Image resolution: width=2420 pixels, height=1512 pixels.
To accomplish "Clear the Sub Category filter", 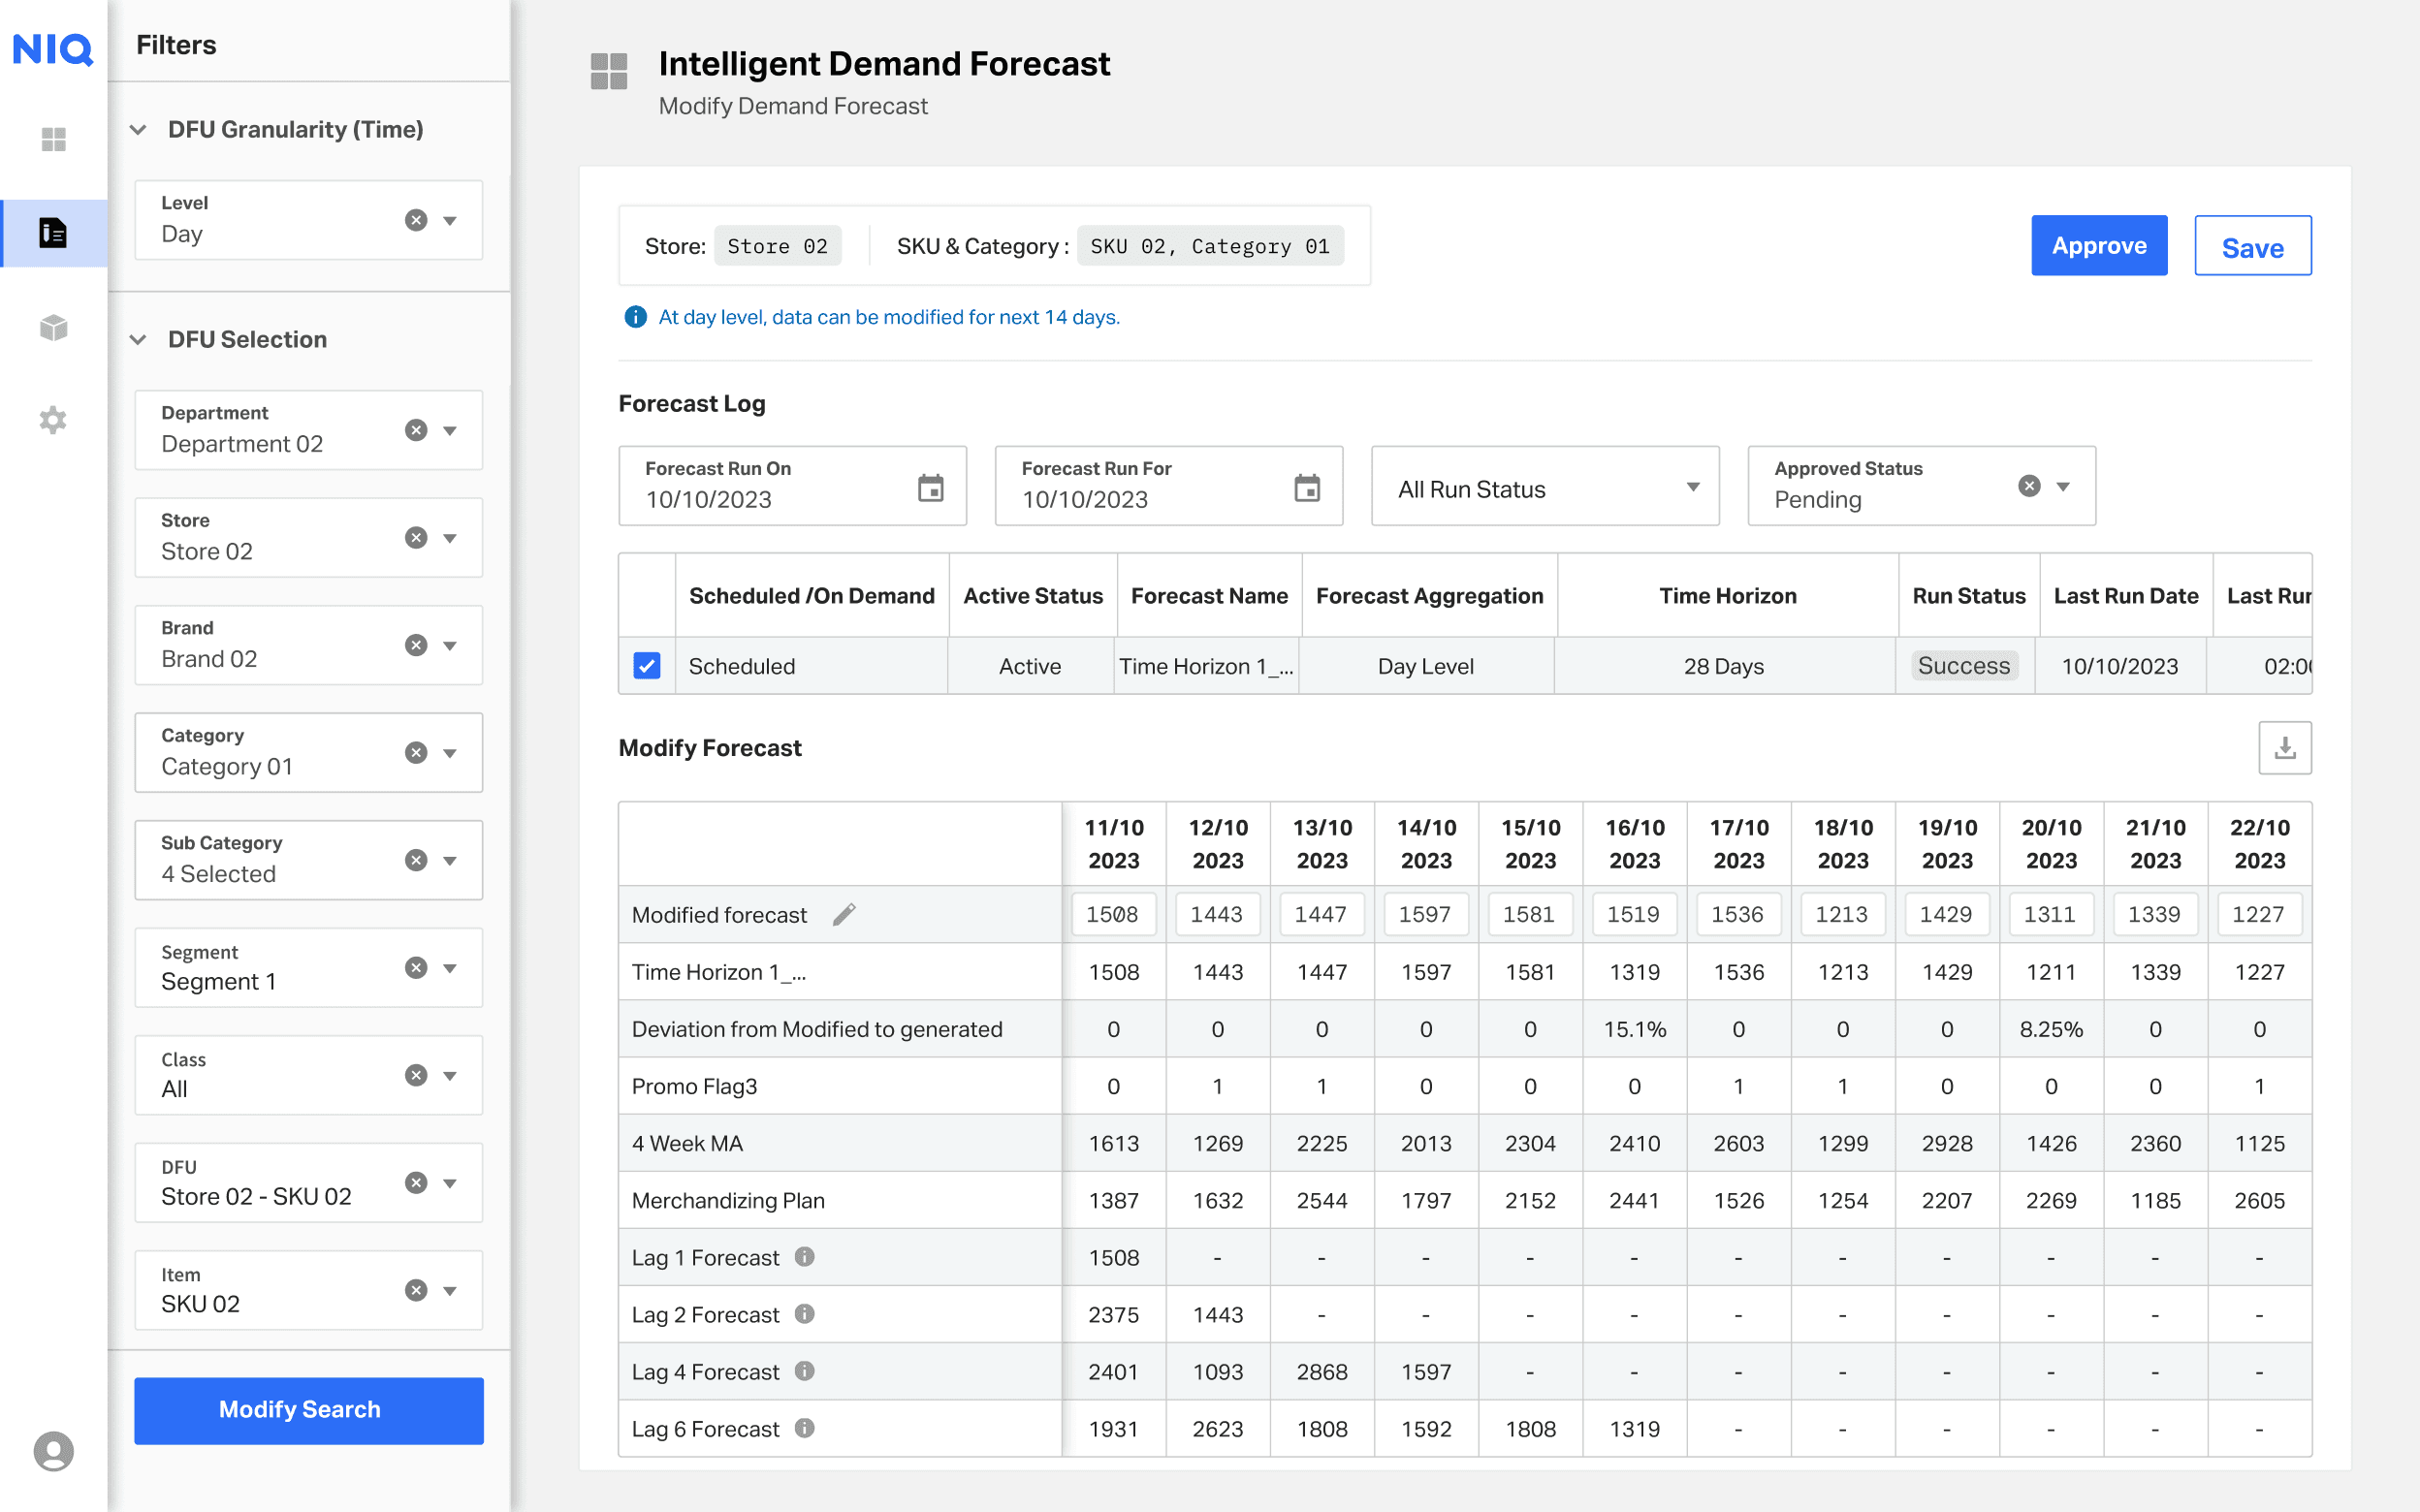I will tap(417, 860).
